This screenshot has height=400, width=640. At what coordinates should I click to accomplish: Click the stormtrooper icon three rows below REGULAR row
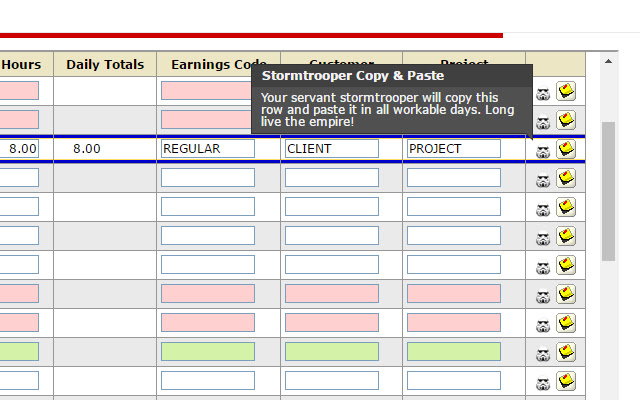[x=543, y=238]
